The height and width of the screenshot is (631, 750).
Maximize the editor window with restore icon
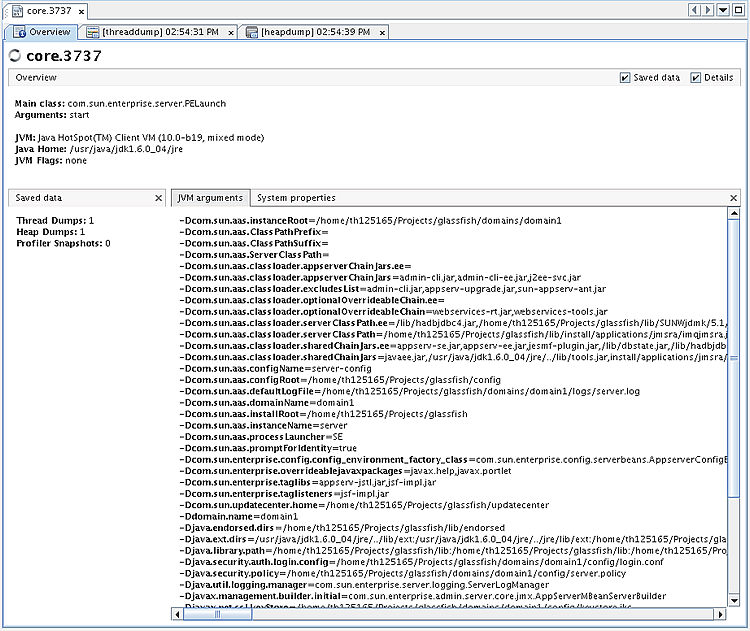739,10
